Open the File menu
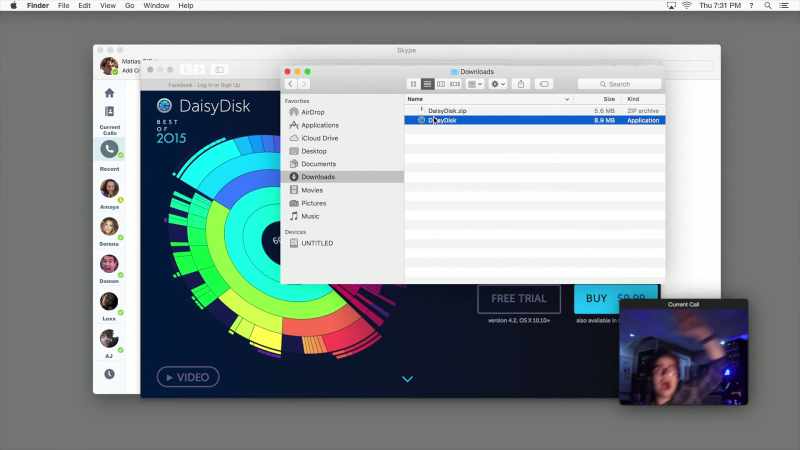The width and height of the screenshot is (800, 450). pos(63,6)
